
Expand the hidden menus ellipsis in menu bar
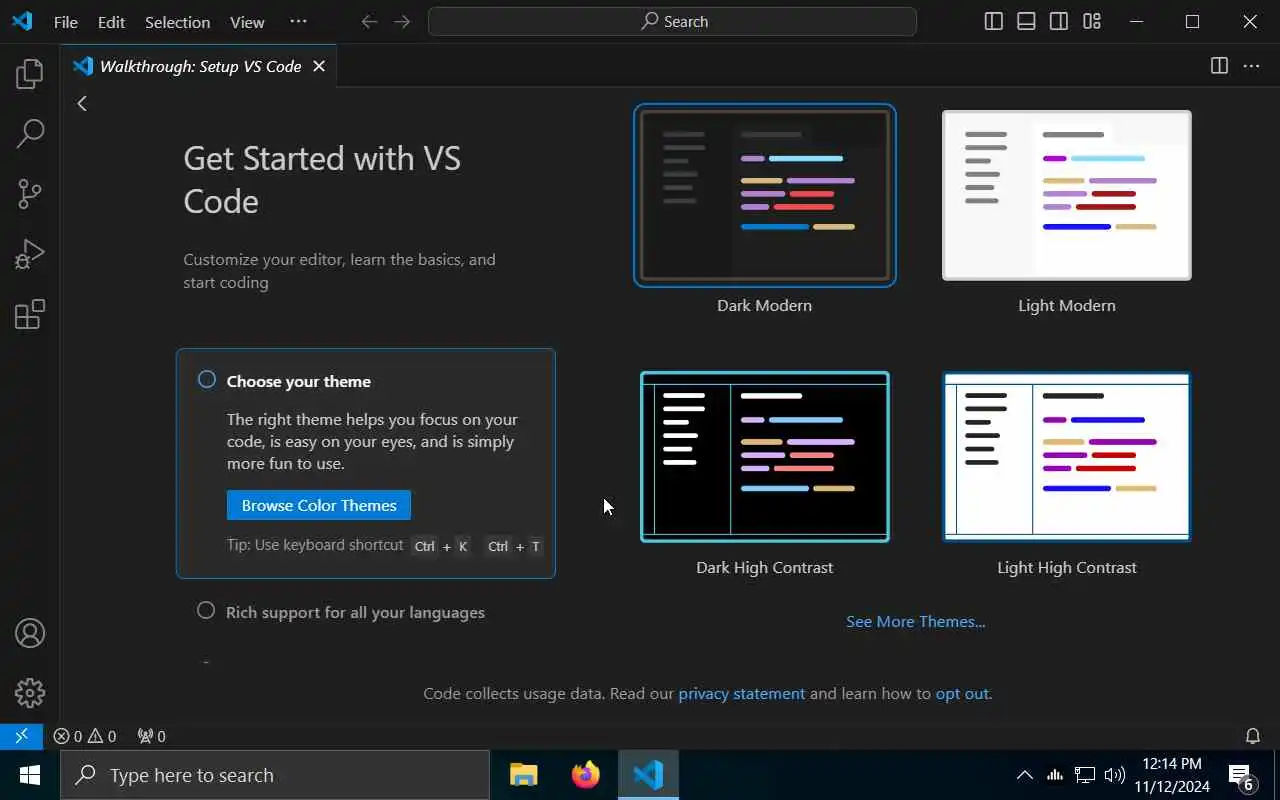tap(298, 21)
